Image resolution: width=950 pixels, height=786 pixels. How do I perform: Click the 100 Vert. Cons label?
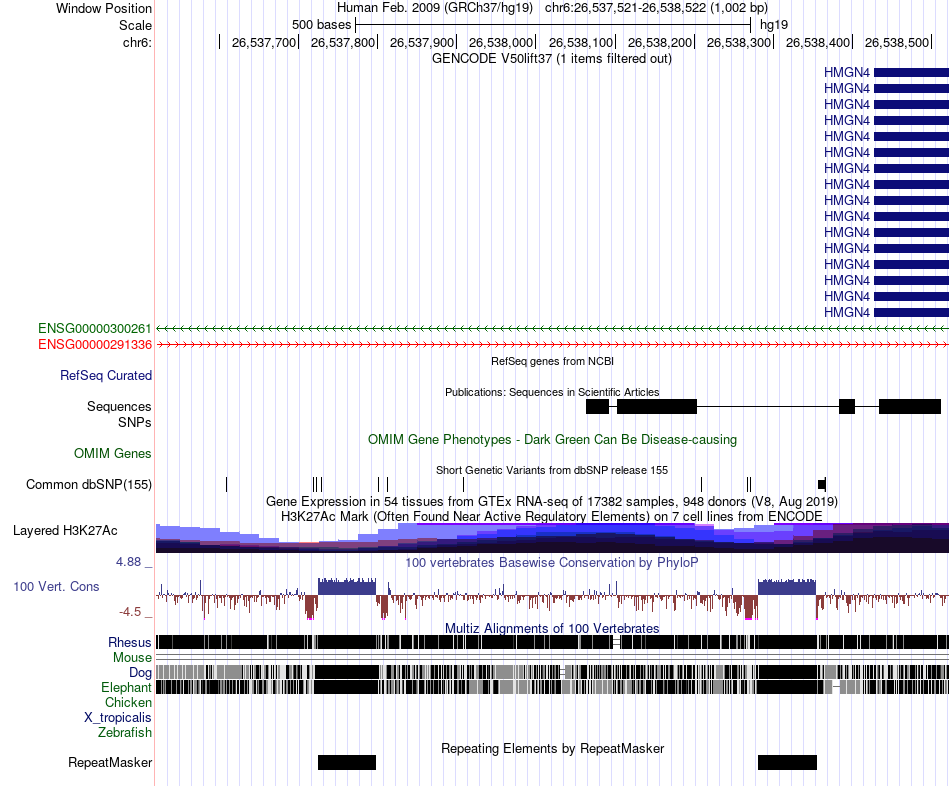[x=56, y=587]
